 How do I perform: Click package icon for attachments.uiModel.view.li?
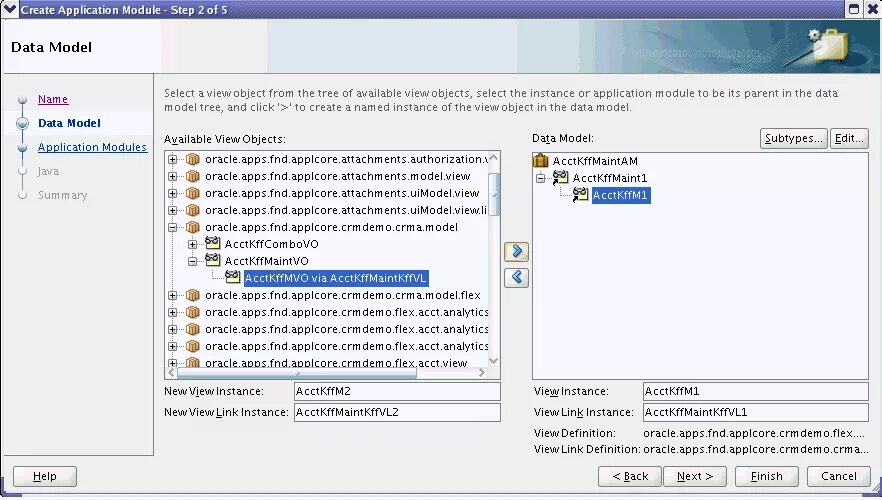click(193, 210)
